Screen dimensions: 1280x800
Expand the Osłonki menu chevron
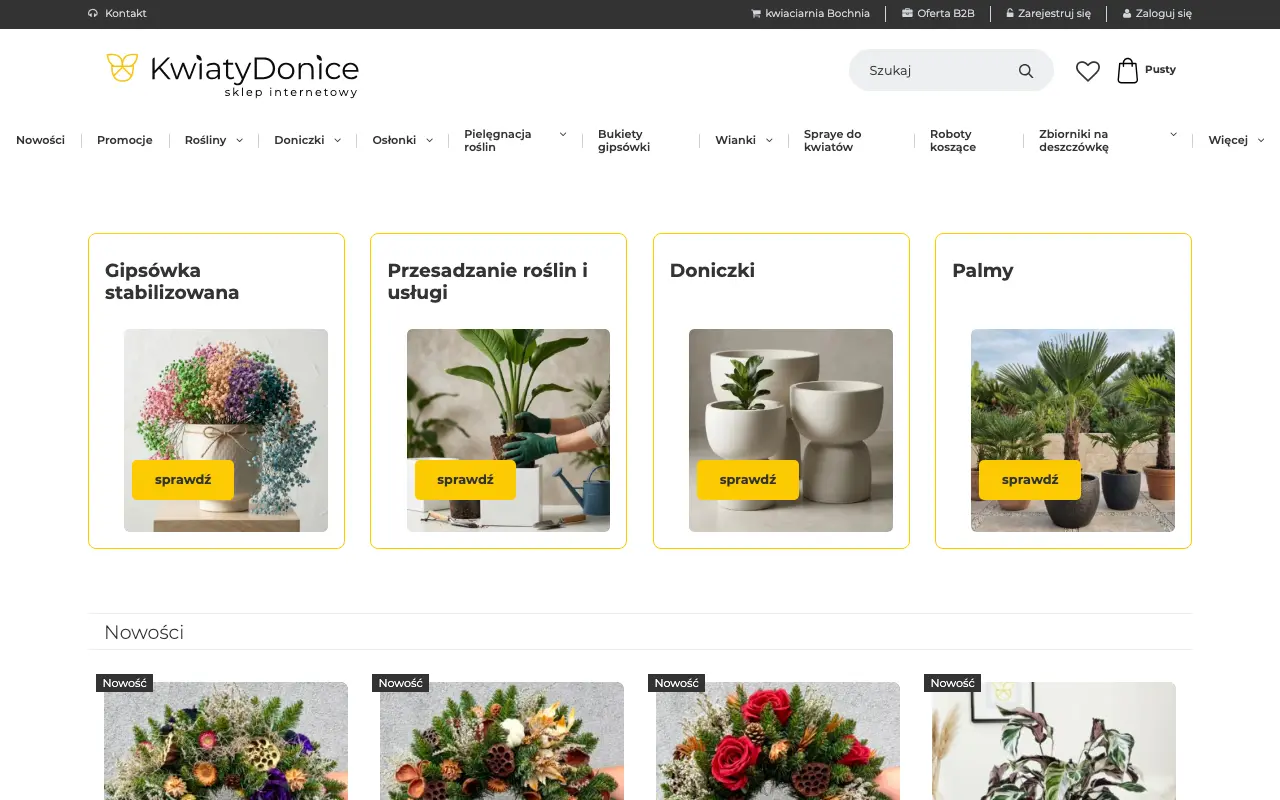click(430, 141)
